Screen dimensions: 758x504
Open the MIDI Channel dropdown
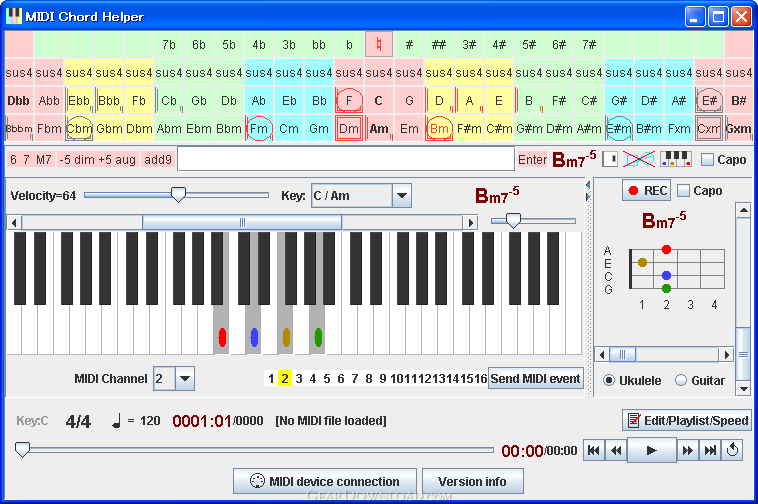[185, 378]
